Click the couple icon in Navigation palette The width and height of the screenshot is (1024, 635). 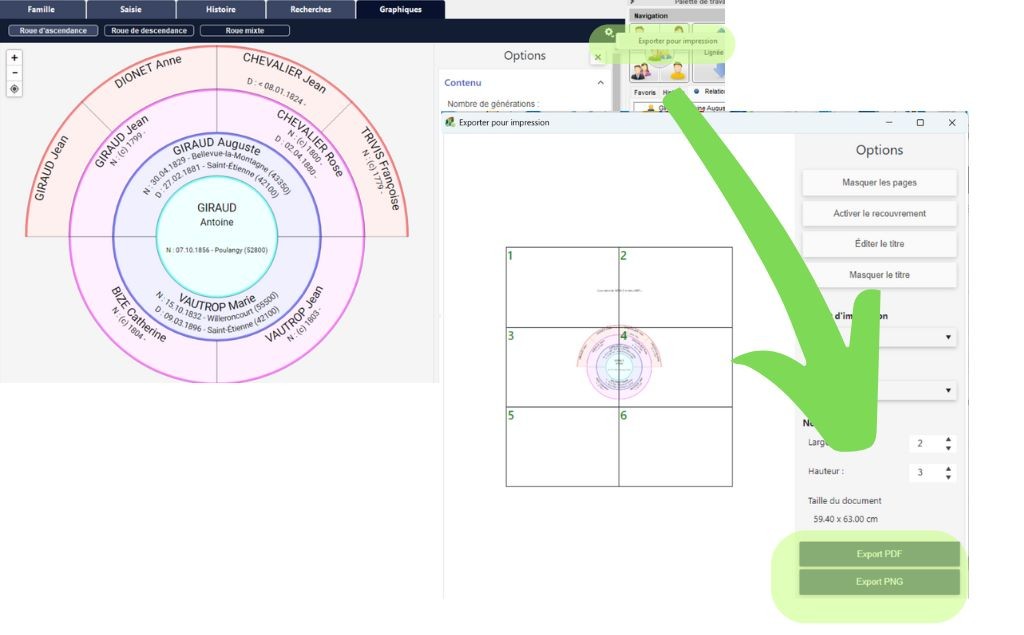(x=641, y=70)
